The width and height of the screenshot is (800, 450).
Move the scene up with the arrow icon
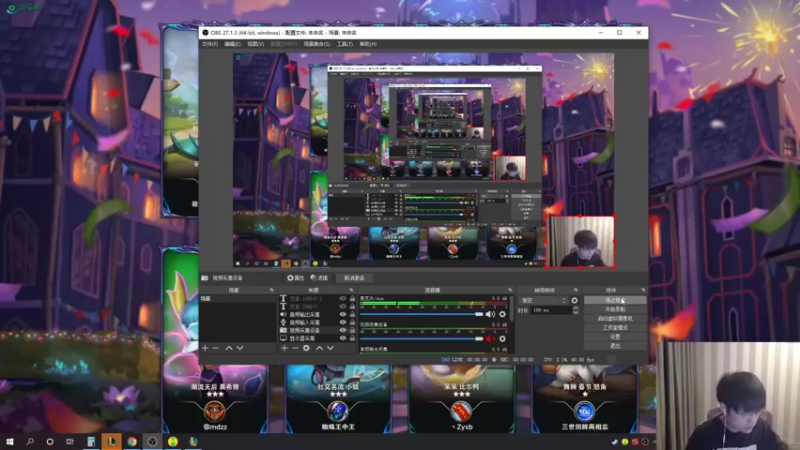click(x=229, y=348)
